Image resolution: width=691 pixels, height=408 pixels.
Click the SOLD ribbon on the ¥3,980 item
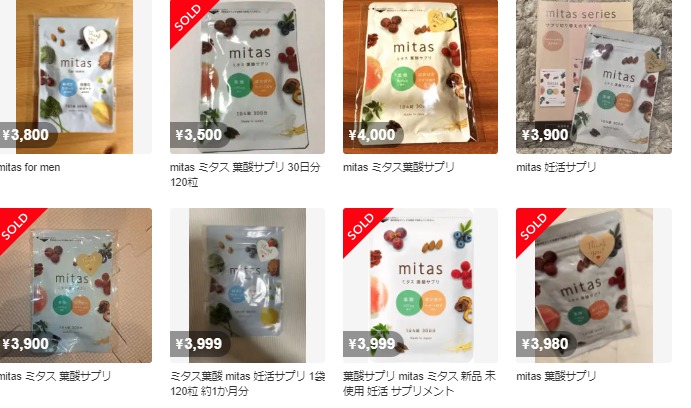tap(535, 226)
